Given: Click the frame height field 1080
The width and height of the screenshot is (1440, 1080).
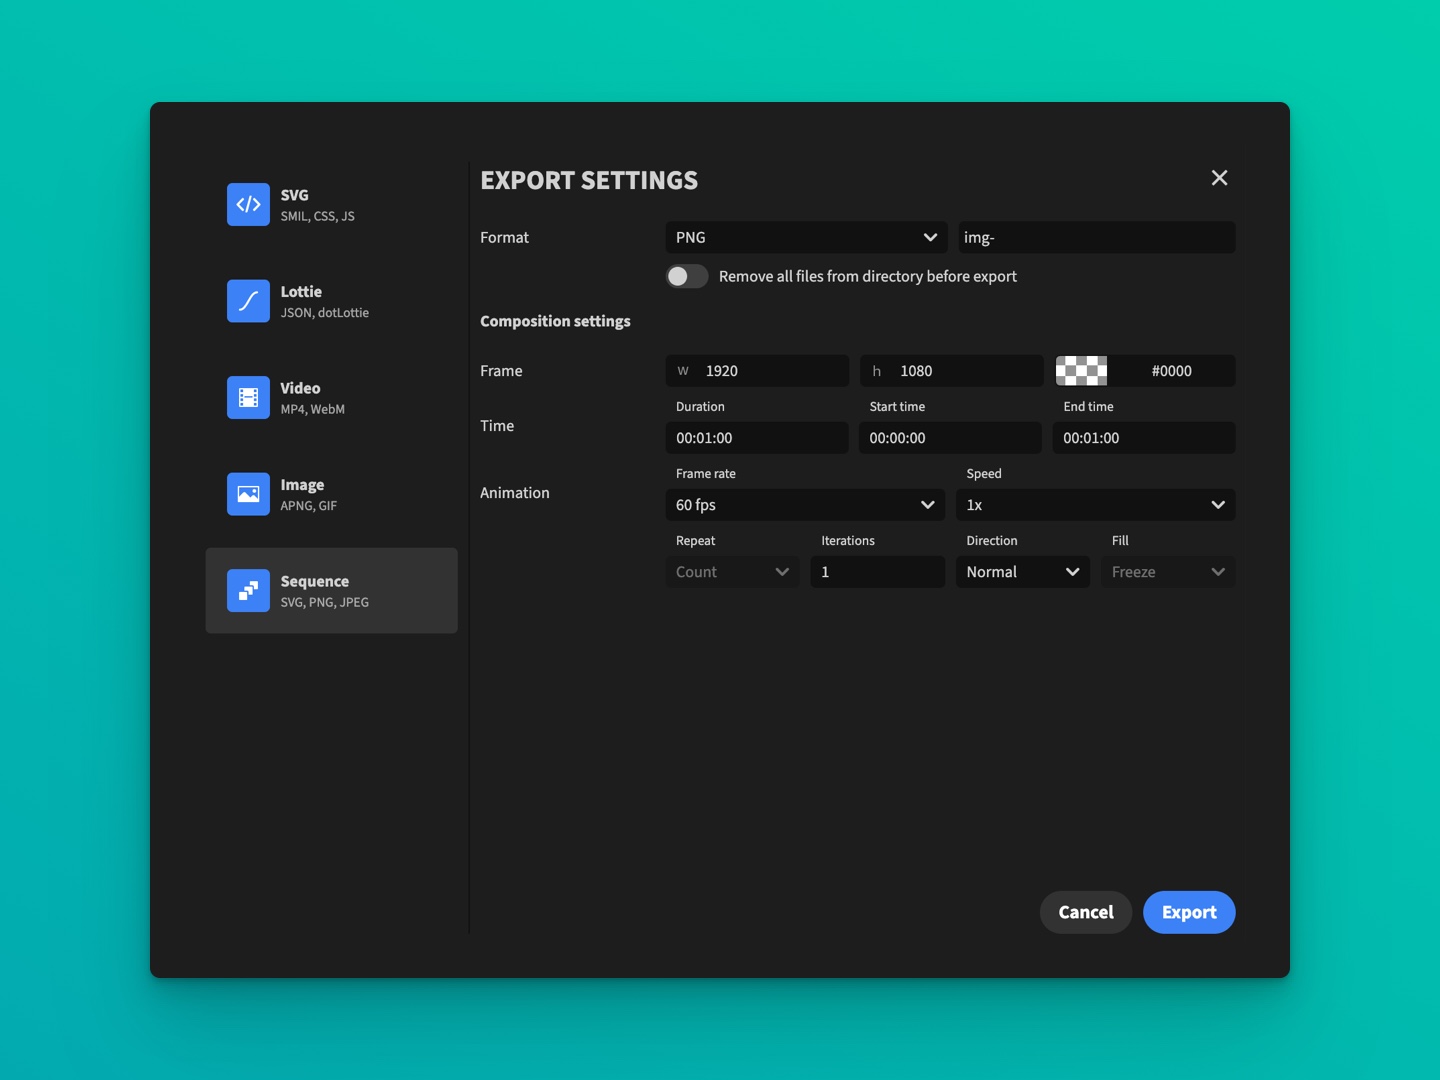Looking at the screenshot, I should [951, 371].
